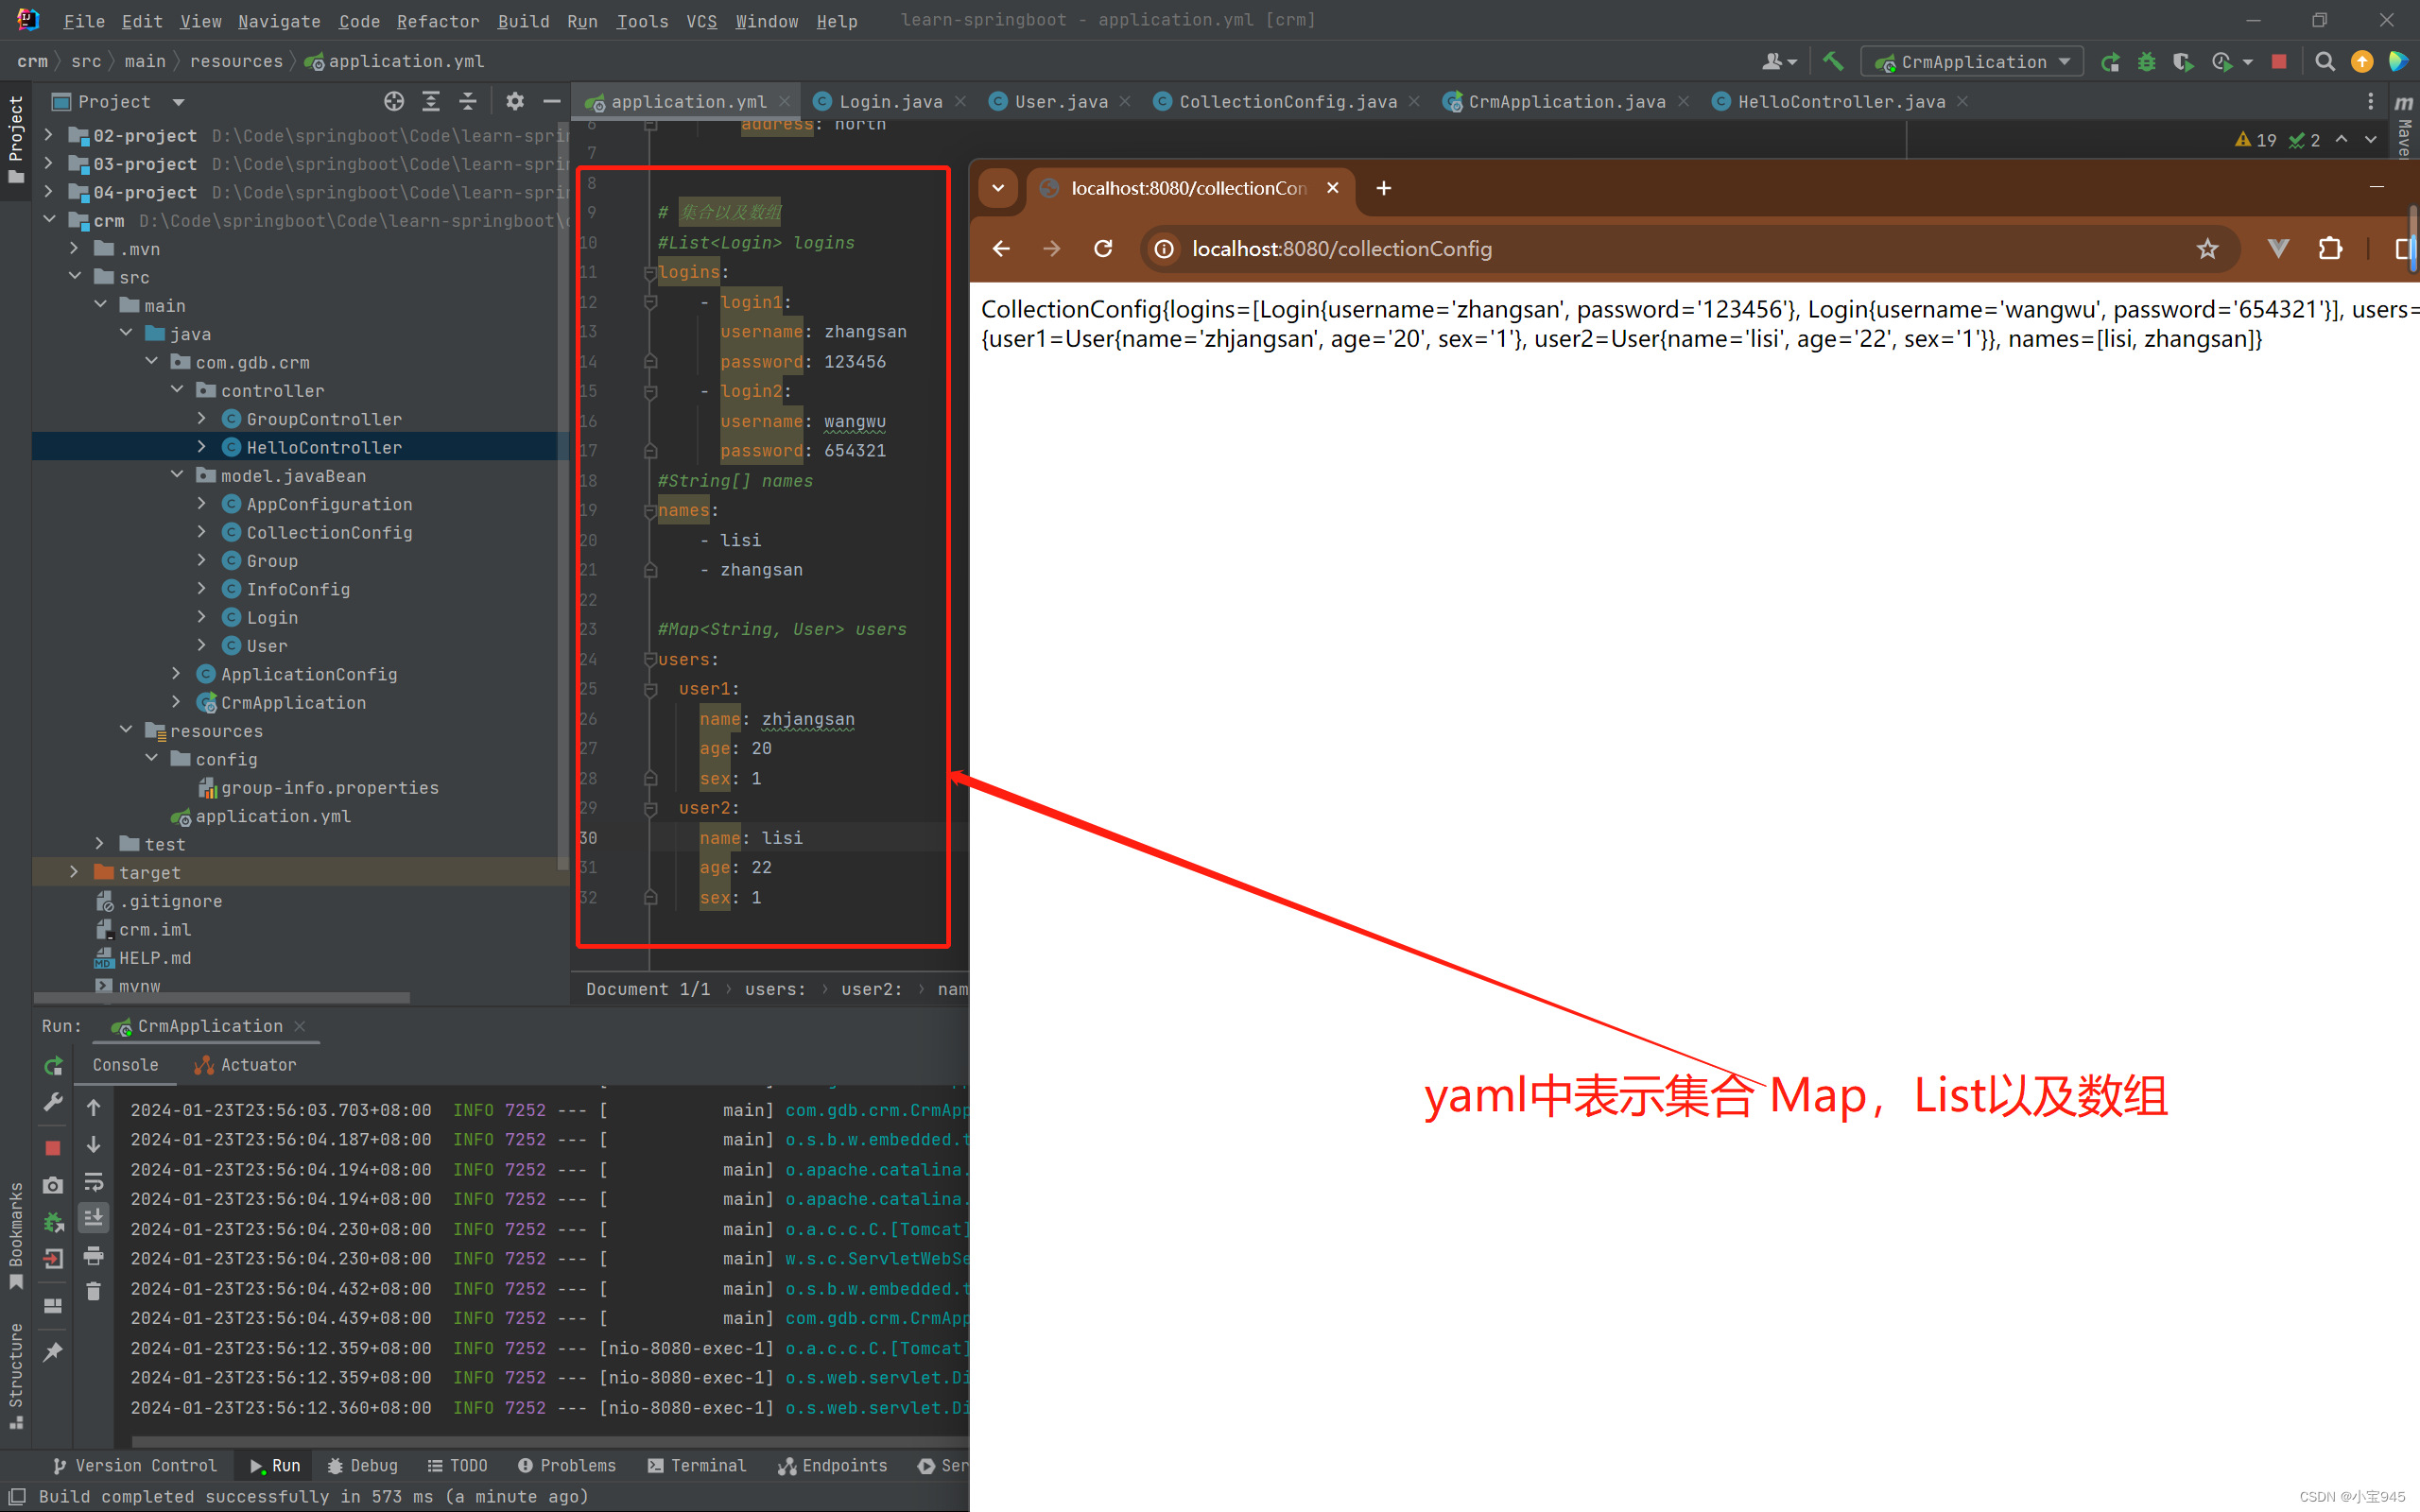The height and width of the screenshot is (1512, 2420).
Task: Collapse the controller package
Action: pyautogui.click(x=177, y=390)
